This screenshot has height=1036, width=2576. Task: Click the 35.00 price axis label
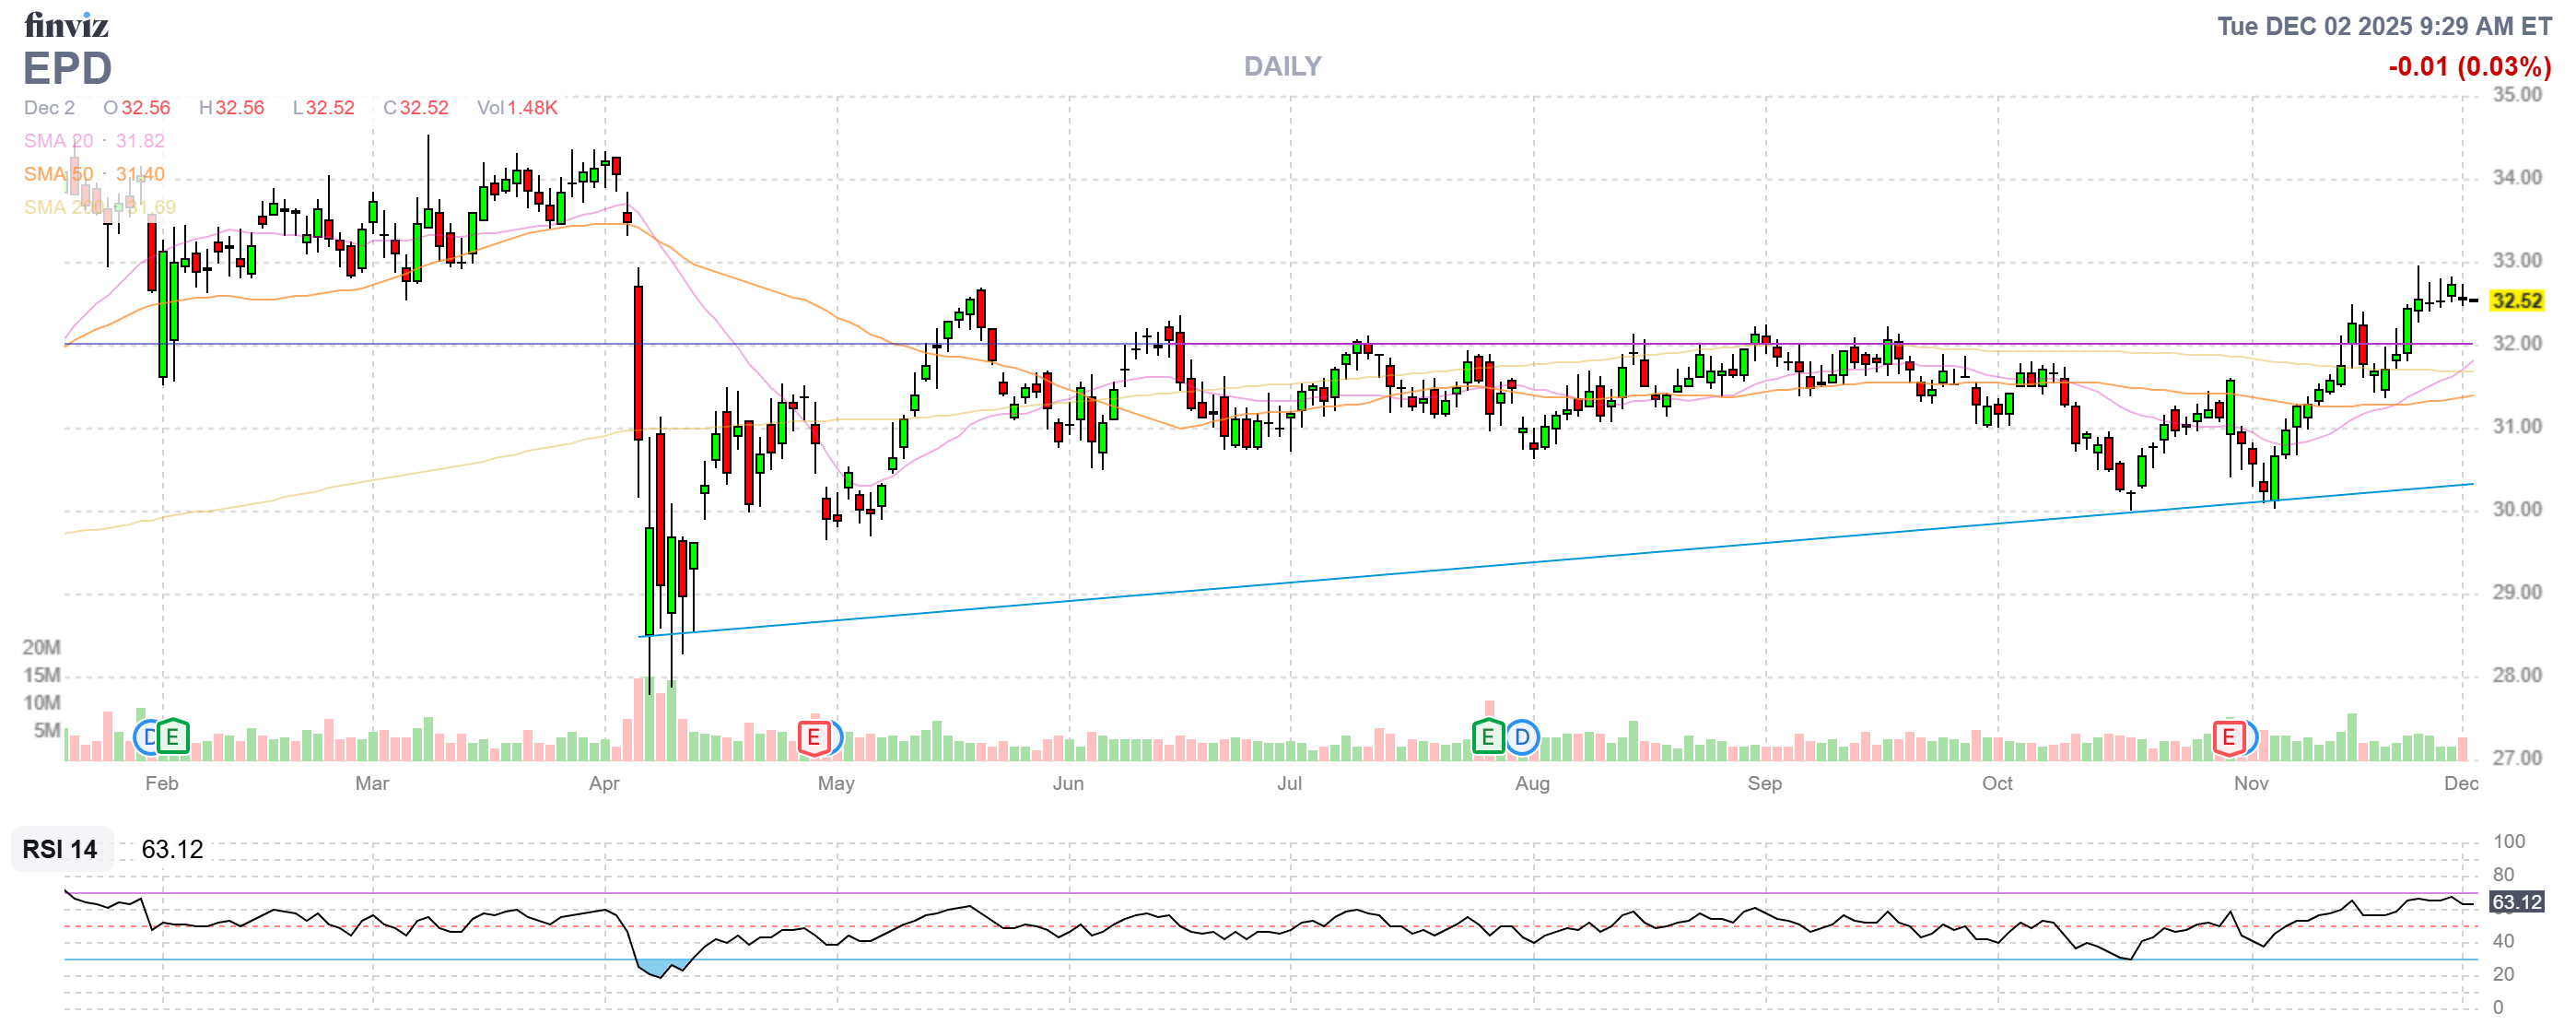2516,95
